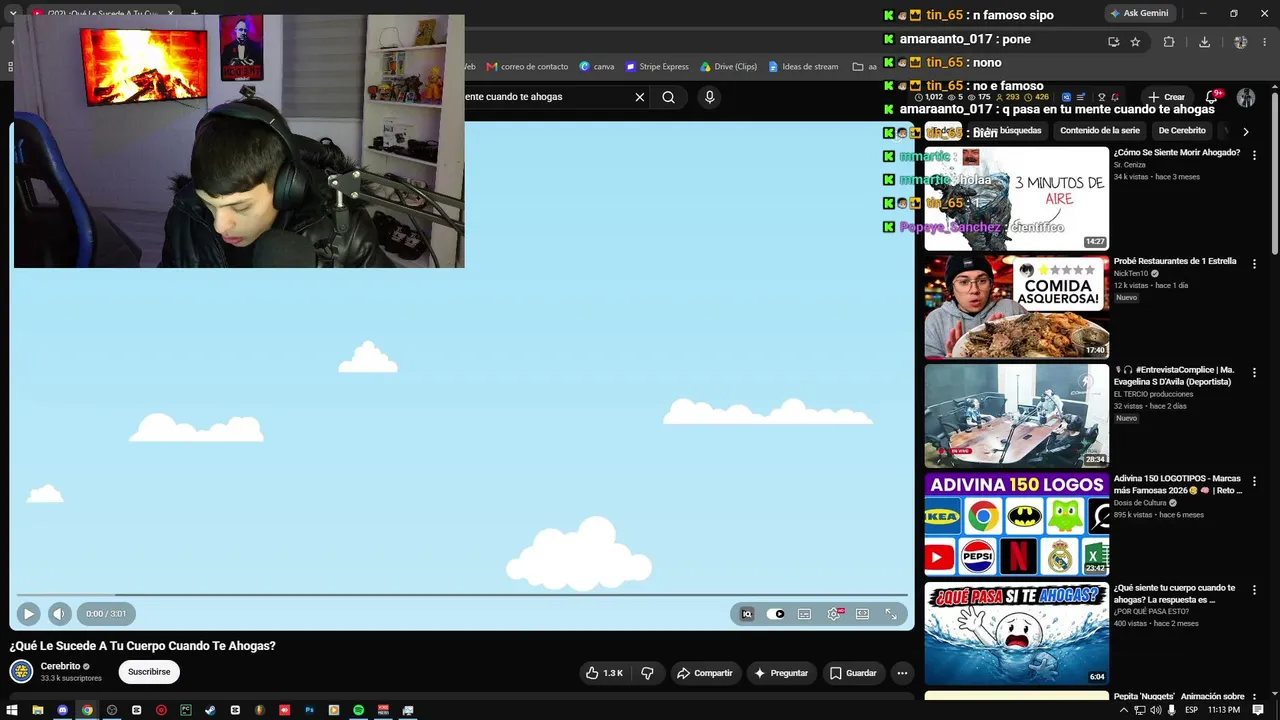Open the 'correo de contacto' Gmail bookmark

527,67
